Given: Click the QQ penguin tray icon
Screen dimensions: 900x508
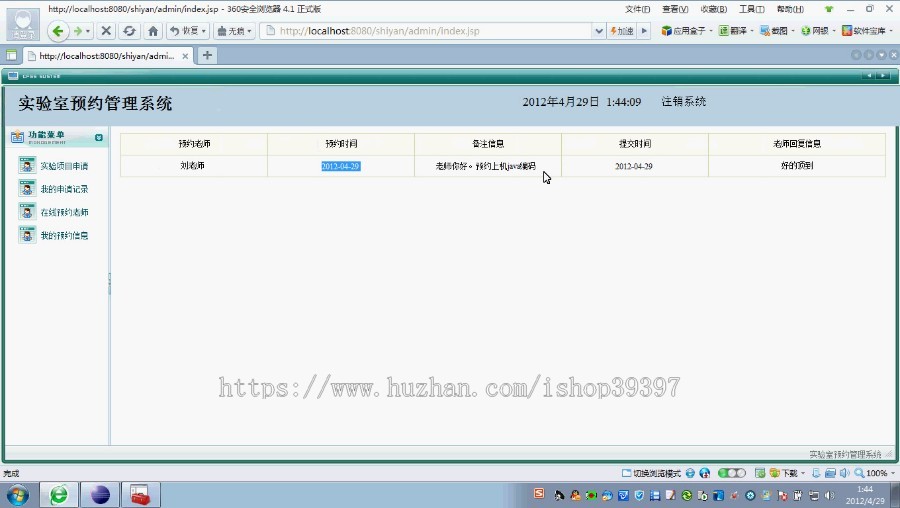Looking at the screenshot, I should point(575,495).
